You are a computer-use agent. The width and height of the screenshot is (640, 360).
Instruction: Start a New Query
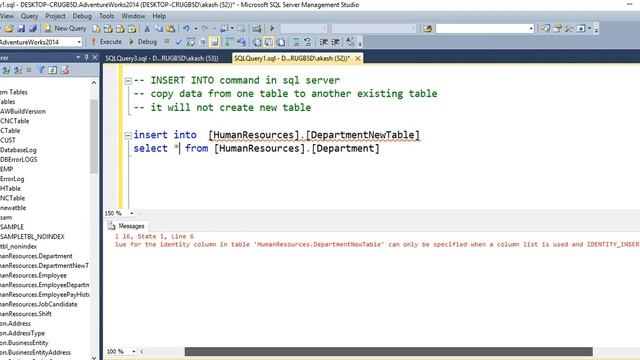pos(65,29)
